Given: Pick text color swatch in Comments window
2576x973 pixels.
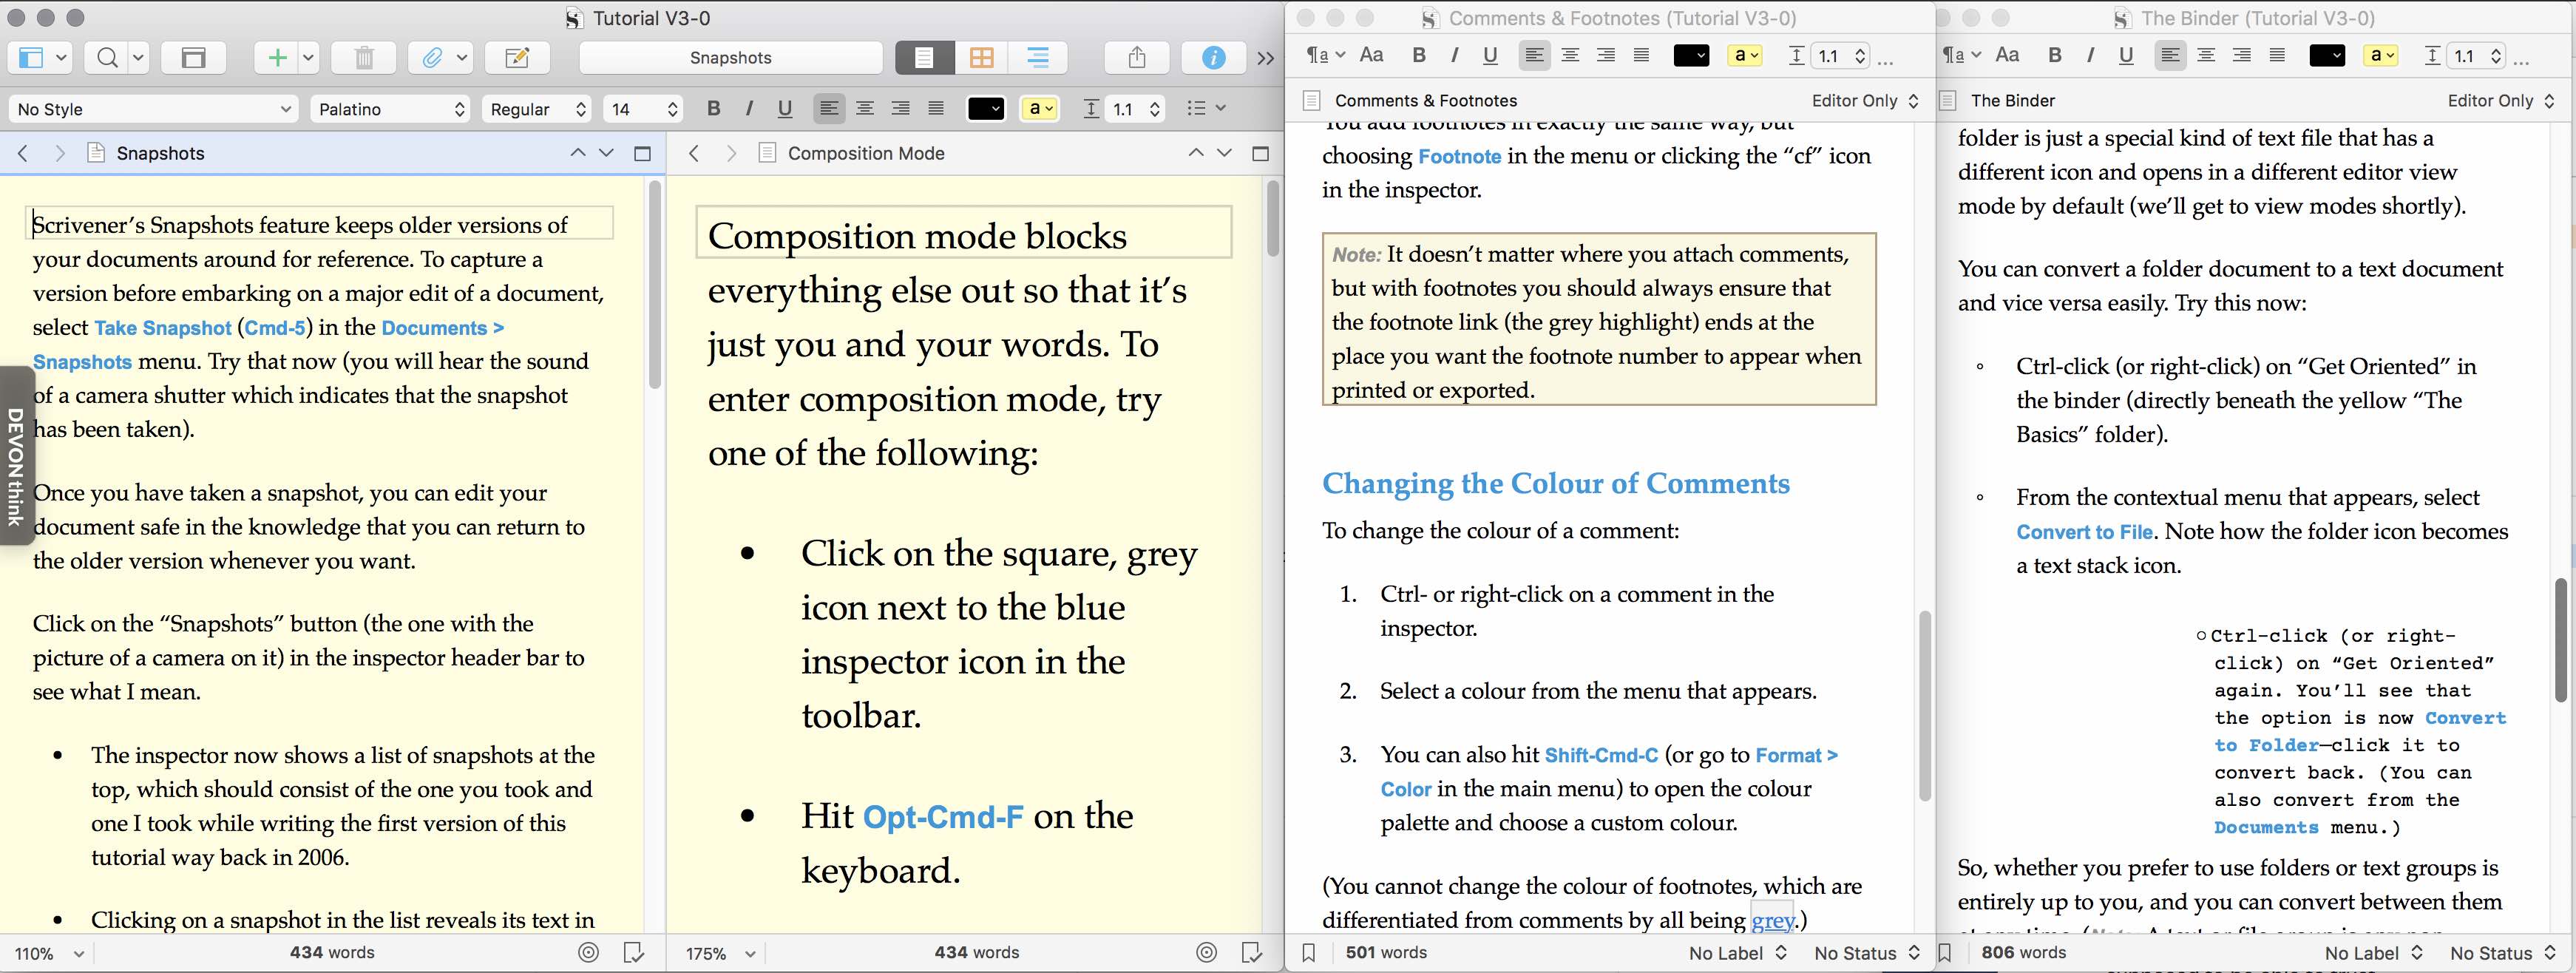Looking at the screenshot, I should (1691, 55).
